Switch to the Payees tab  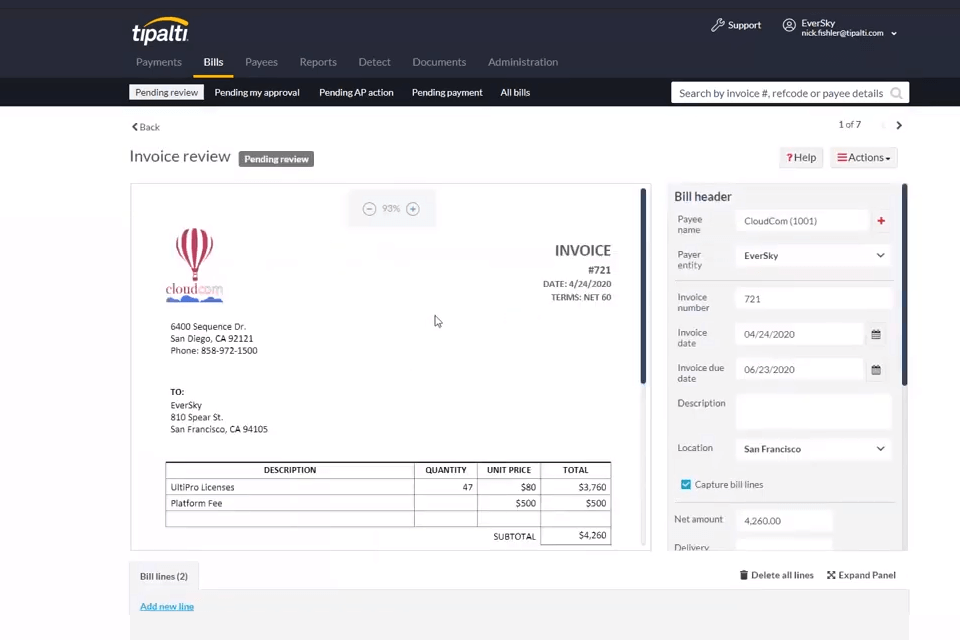pos(261,62)
